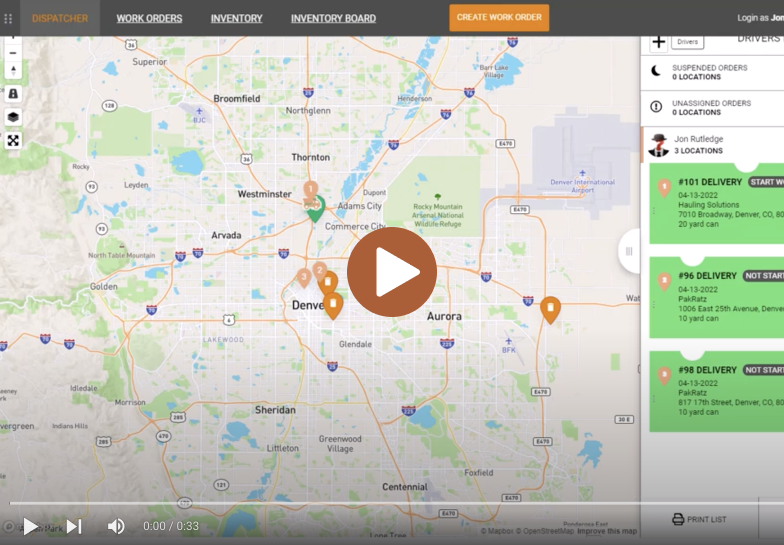Viewport: 784px width, 545px height.
Task: Click the moon suspended orders icon
Action: pyautogui.click(x=656, y=71)
